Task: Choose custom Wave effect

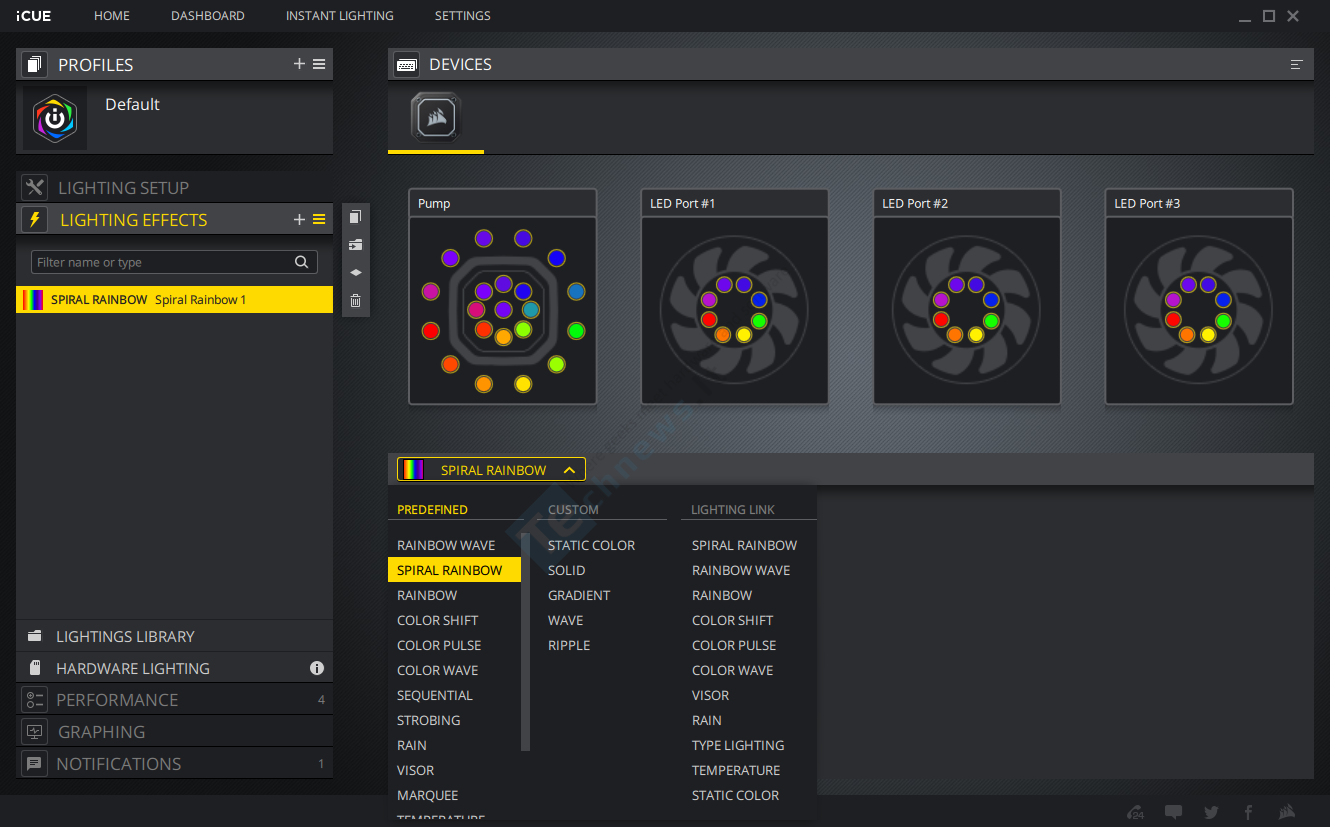Action: click(x=566, y=620)
